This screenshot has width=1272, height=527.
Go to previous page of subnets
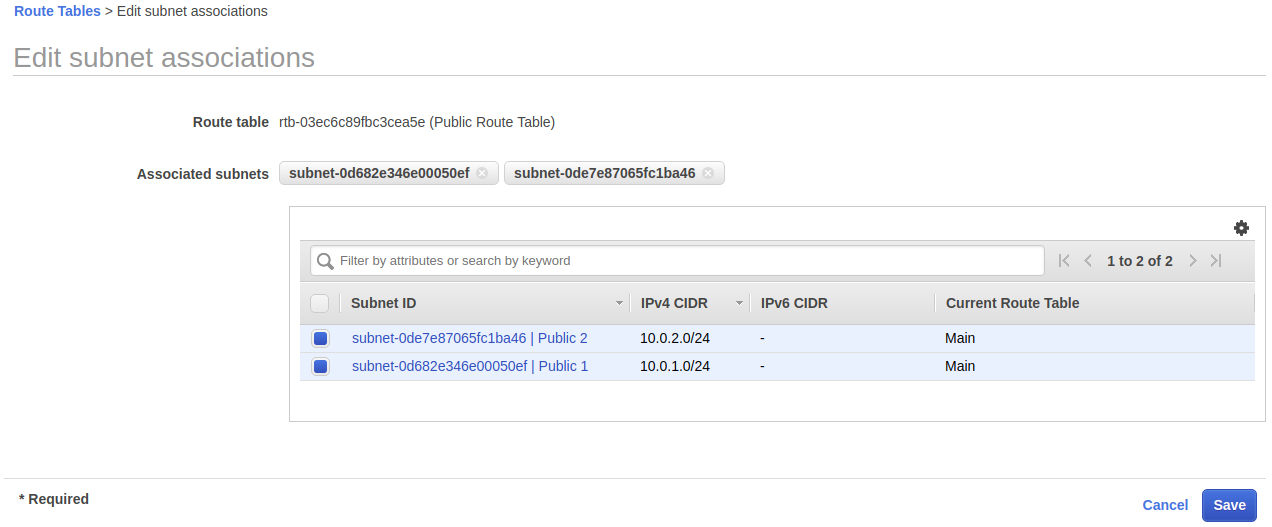1088,261
